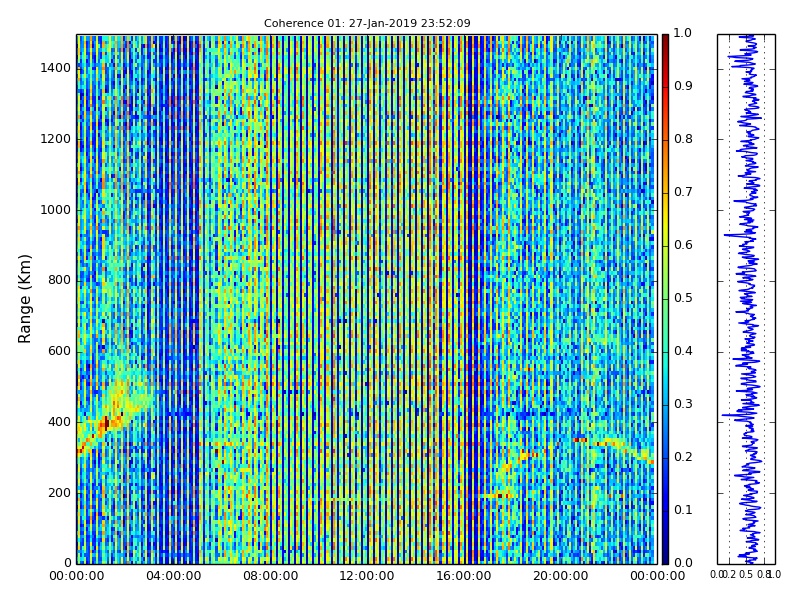Click the 08:00:00 time axis label

270,576
